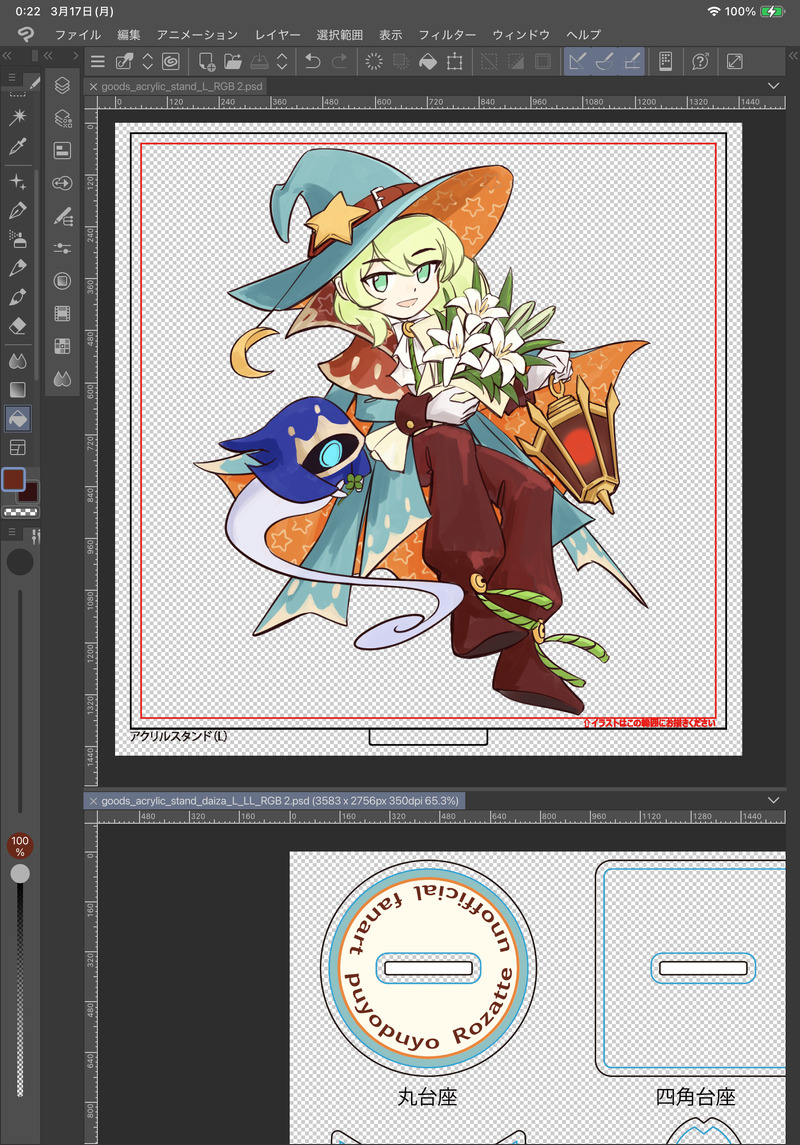Select the transparent color checkered swatch

(21, 513)
